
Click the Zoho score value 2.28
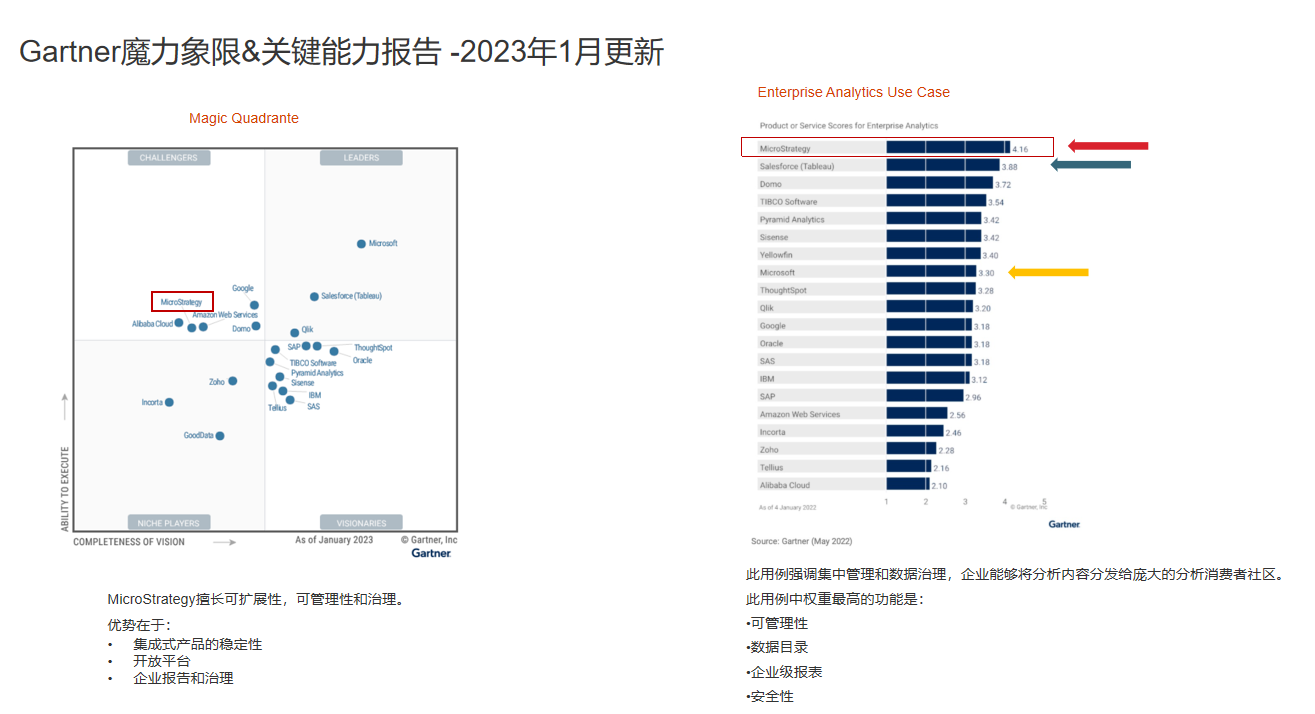pyautogui.click(x=946, y=451)
